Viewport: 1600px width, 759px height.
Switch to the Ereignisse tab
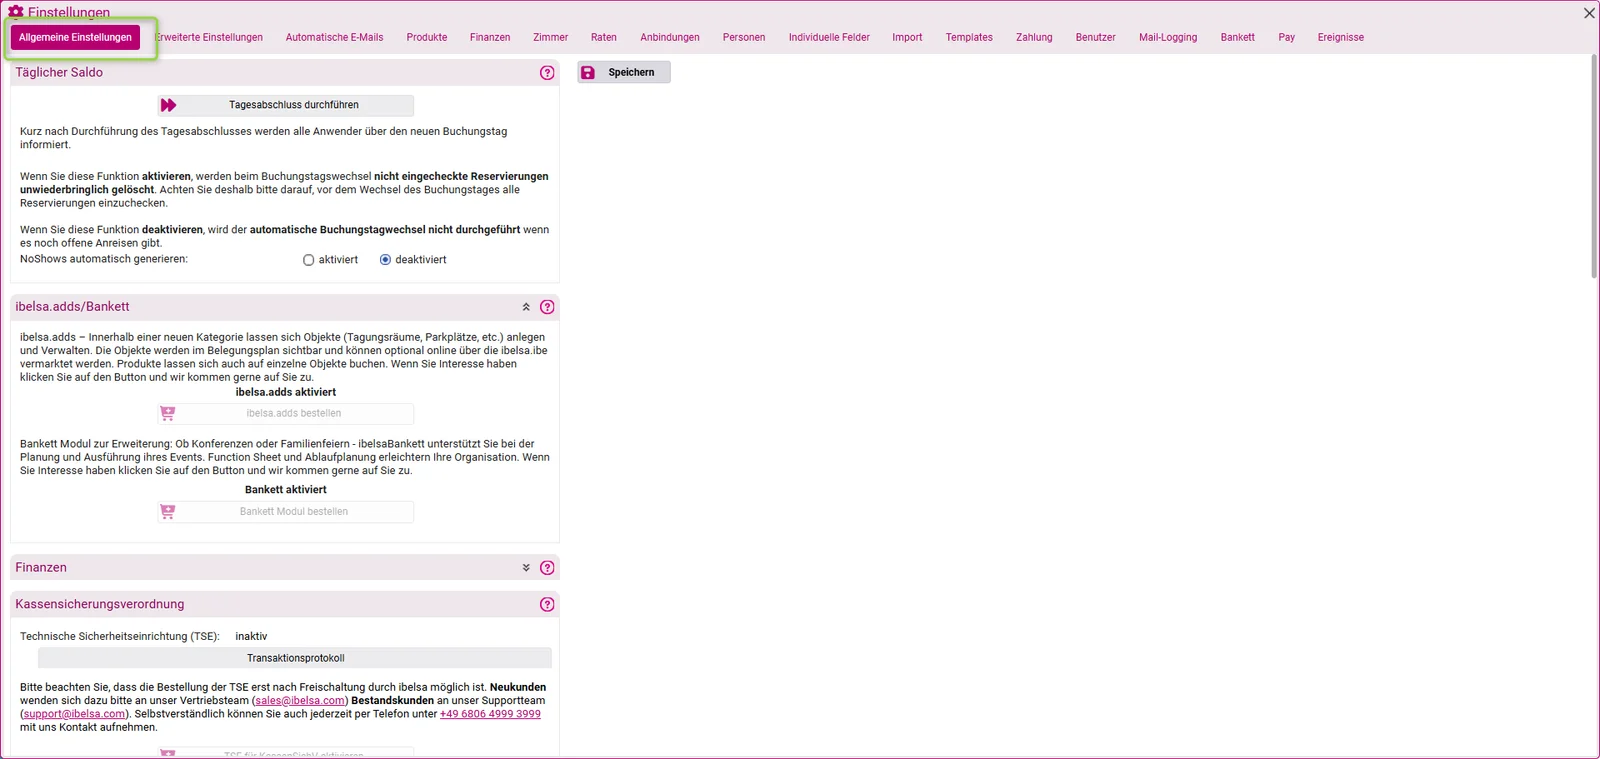(x=1340, y=38)
